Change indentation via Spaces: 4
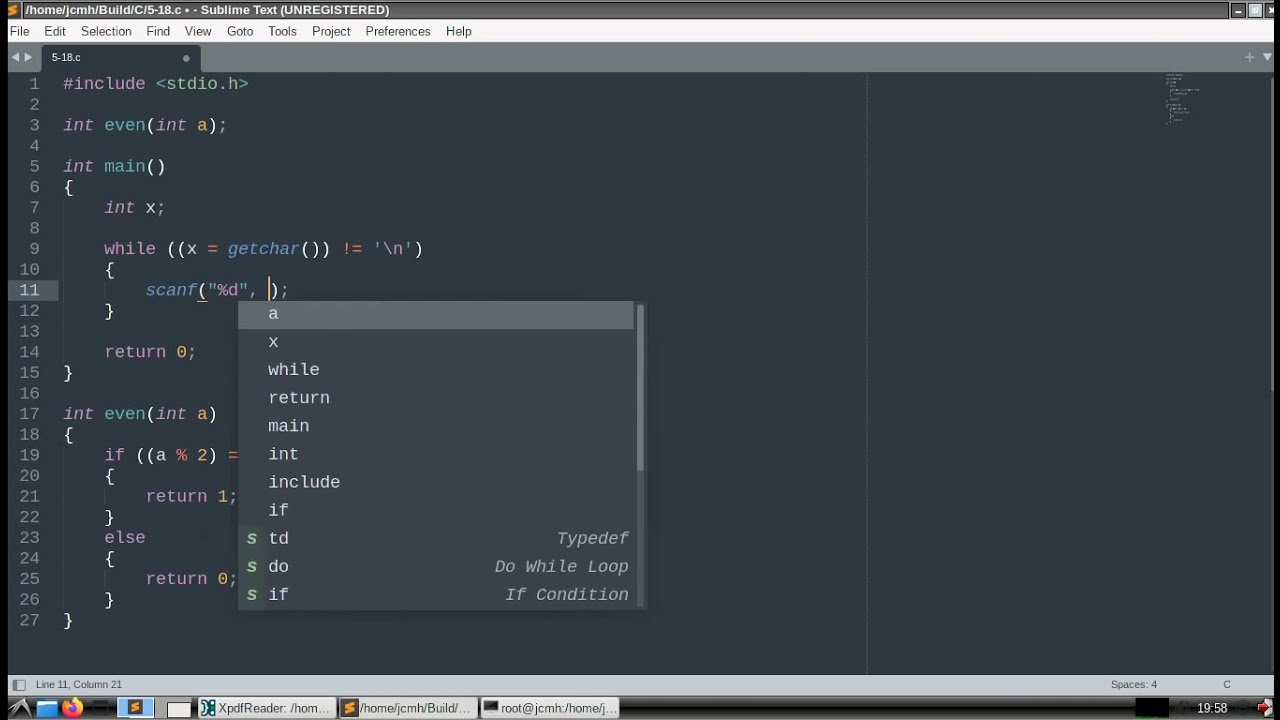This screenshot has height=720, width=1280. (x=1134, y=685)
